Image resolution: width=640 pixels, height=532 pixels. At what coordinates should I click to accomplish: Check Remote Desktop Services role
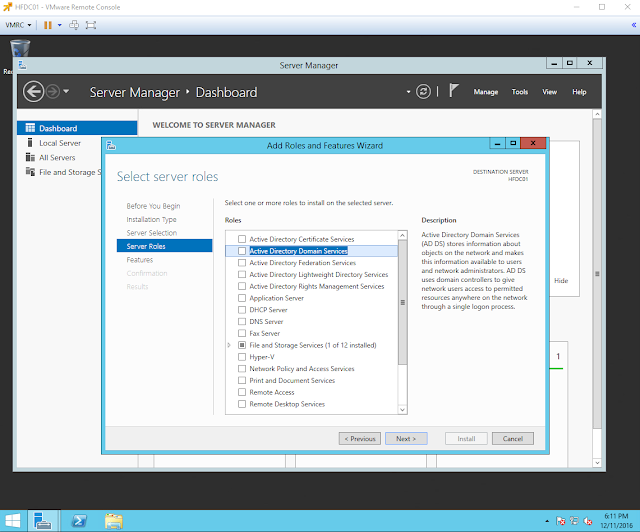point(242,404)
